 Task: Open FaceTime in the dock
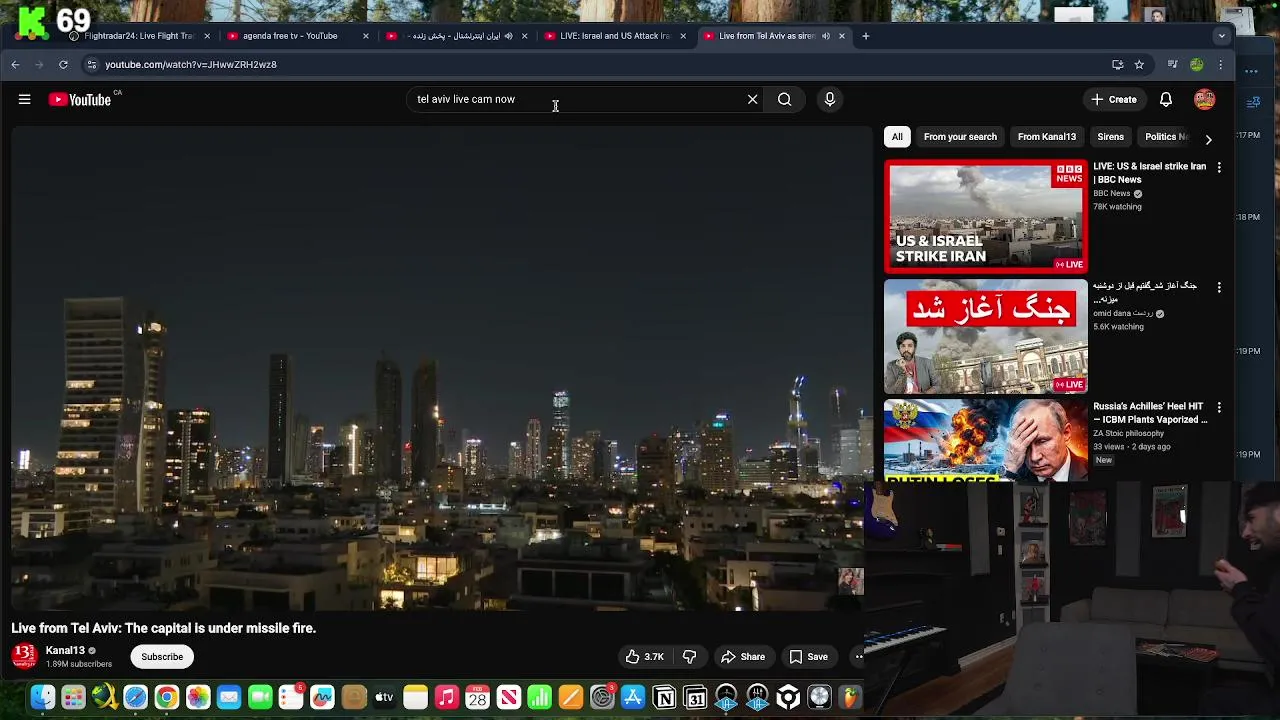pos(260,697)
